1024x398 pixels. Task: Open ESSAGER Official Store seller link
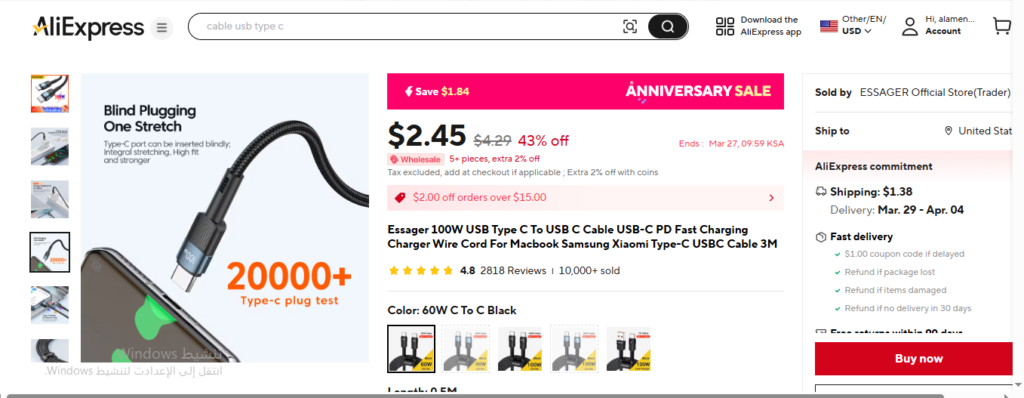click(x=935, y=92)
